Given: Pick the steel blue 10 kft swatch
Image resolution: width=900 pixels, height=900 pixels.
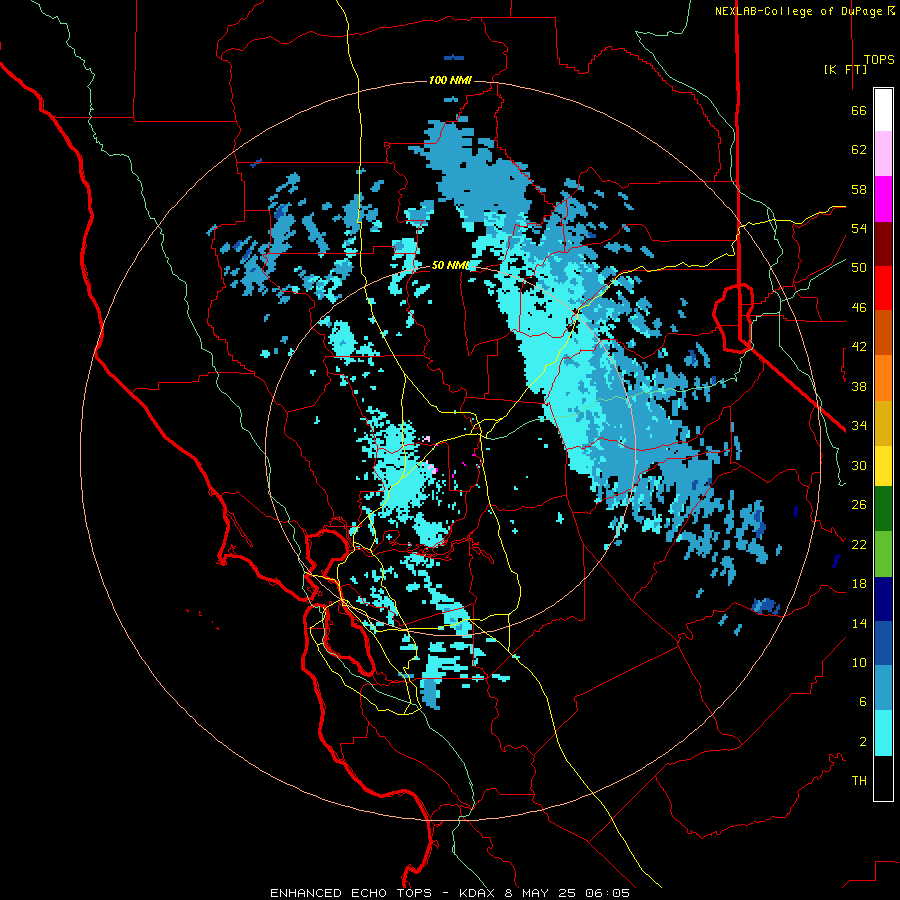Looking at the screenshot, I should [883, 688].
